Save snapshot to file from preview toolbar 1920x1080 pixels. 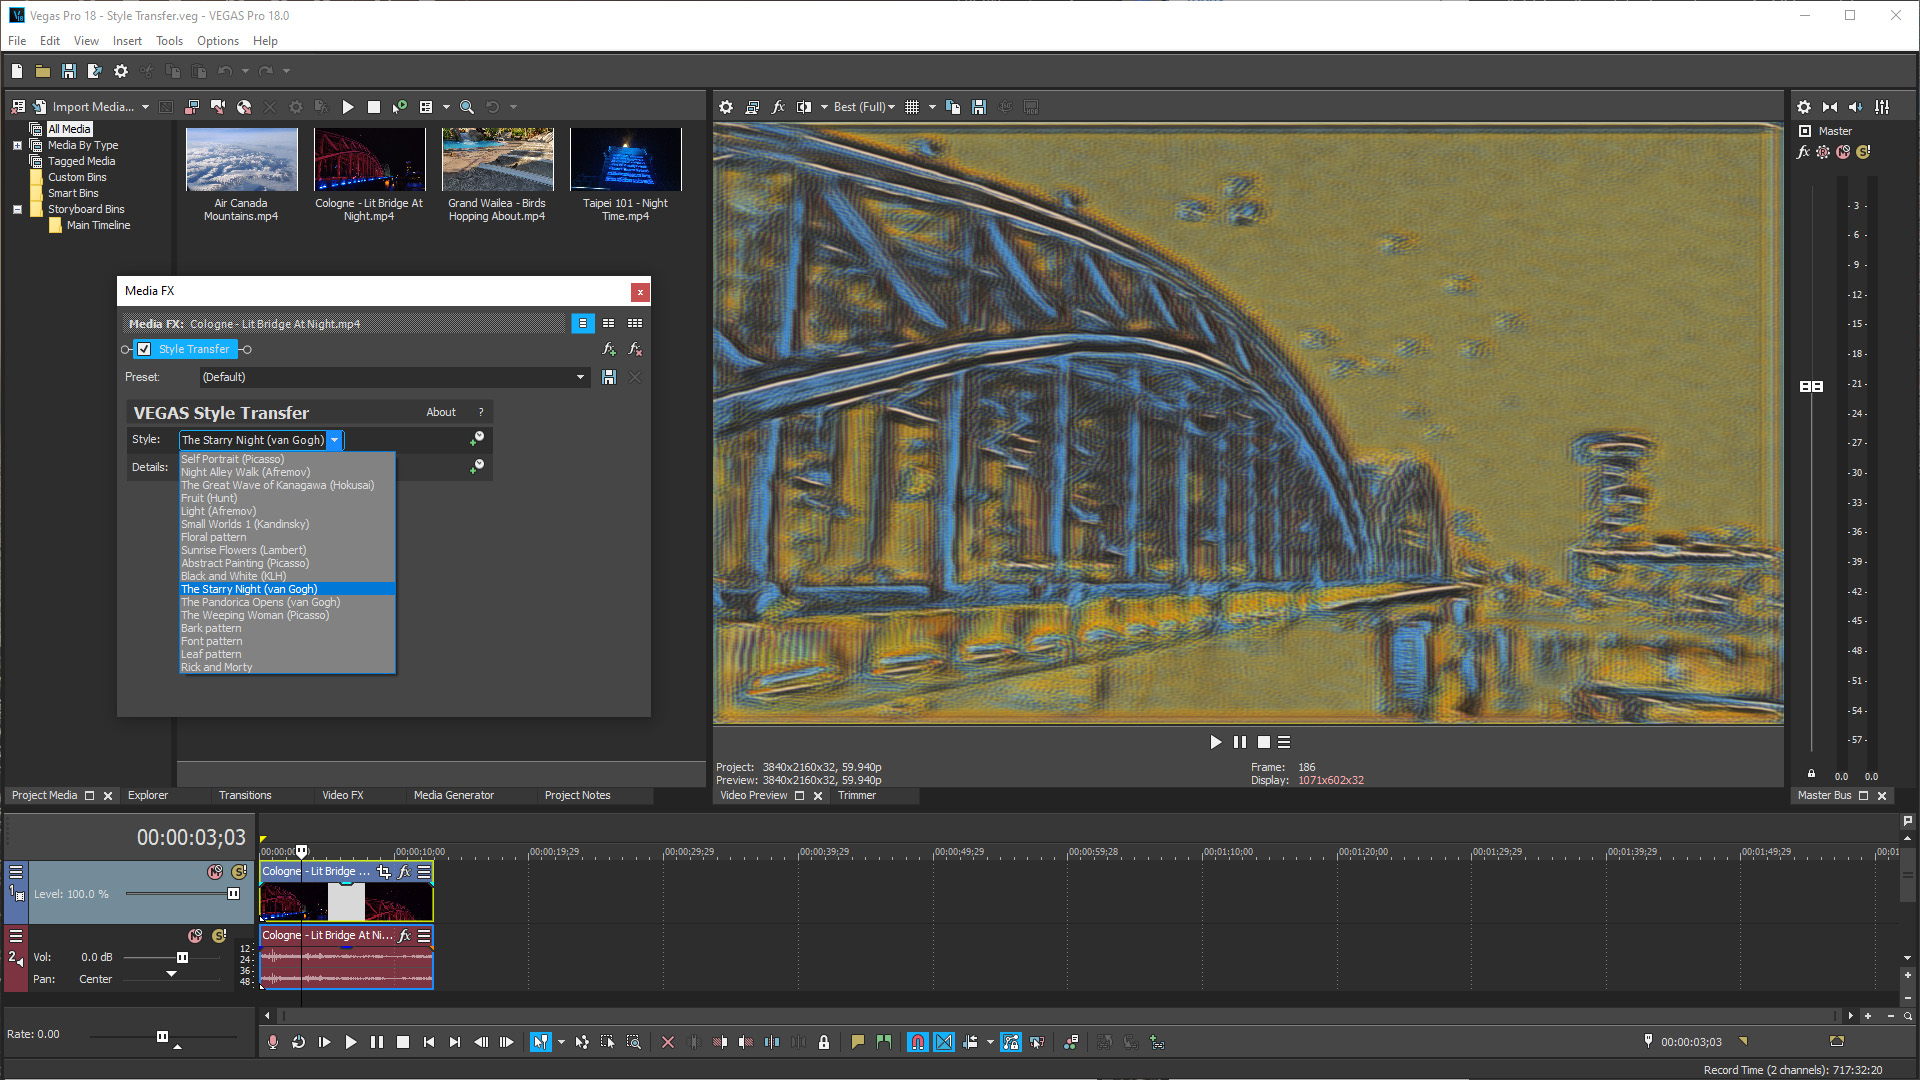pyautogui.click(x=980, y=107)
